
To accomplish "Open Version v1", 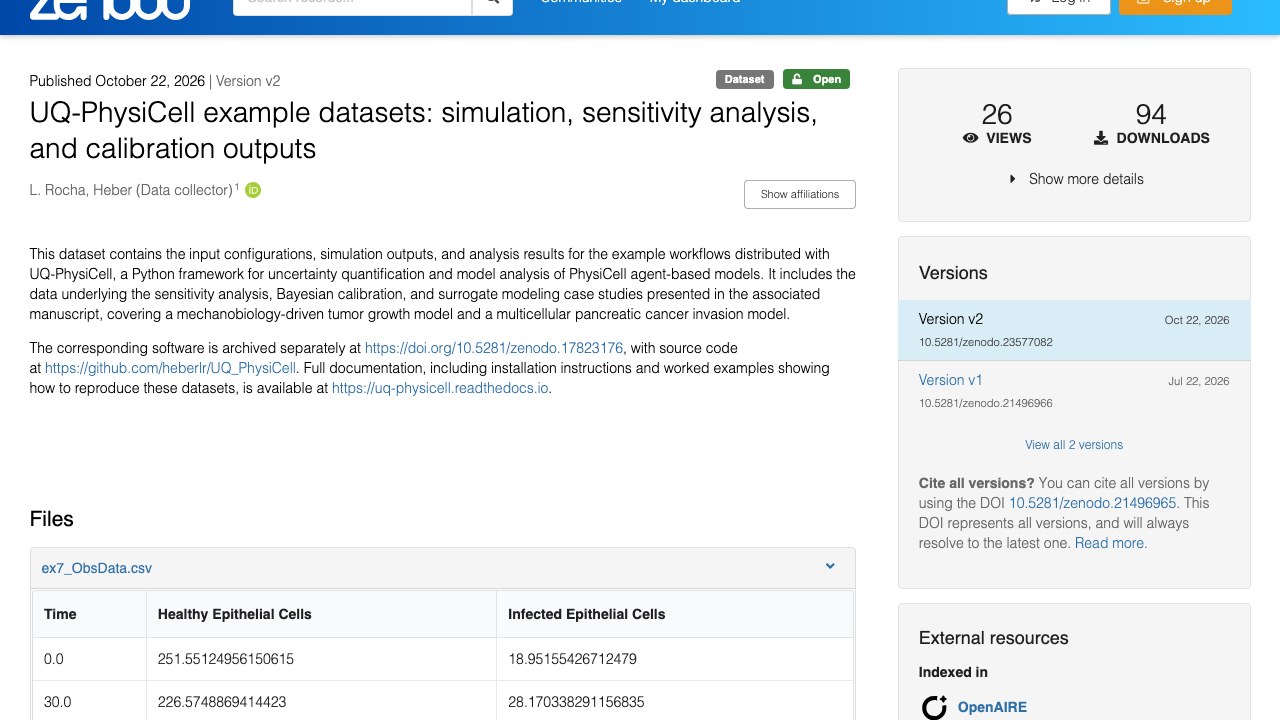I will tap(951, 380).
